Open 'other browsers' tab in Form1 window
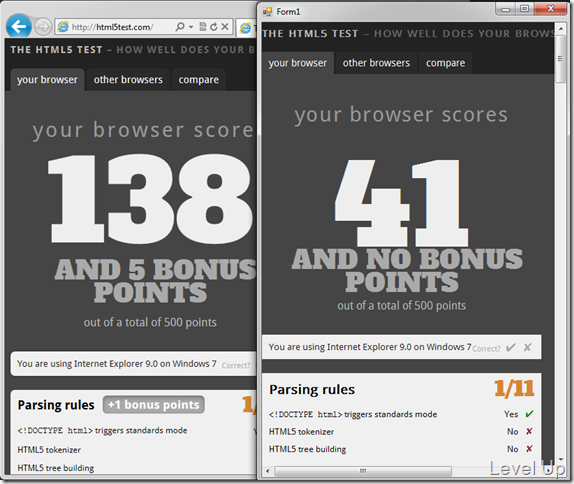 pos(376,63)
